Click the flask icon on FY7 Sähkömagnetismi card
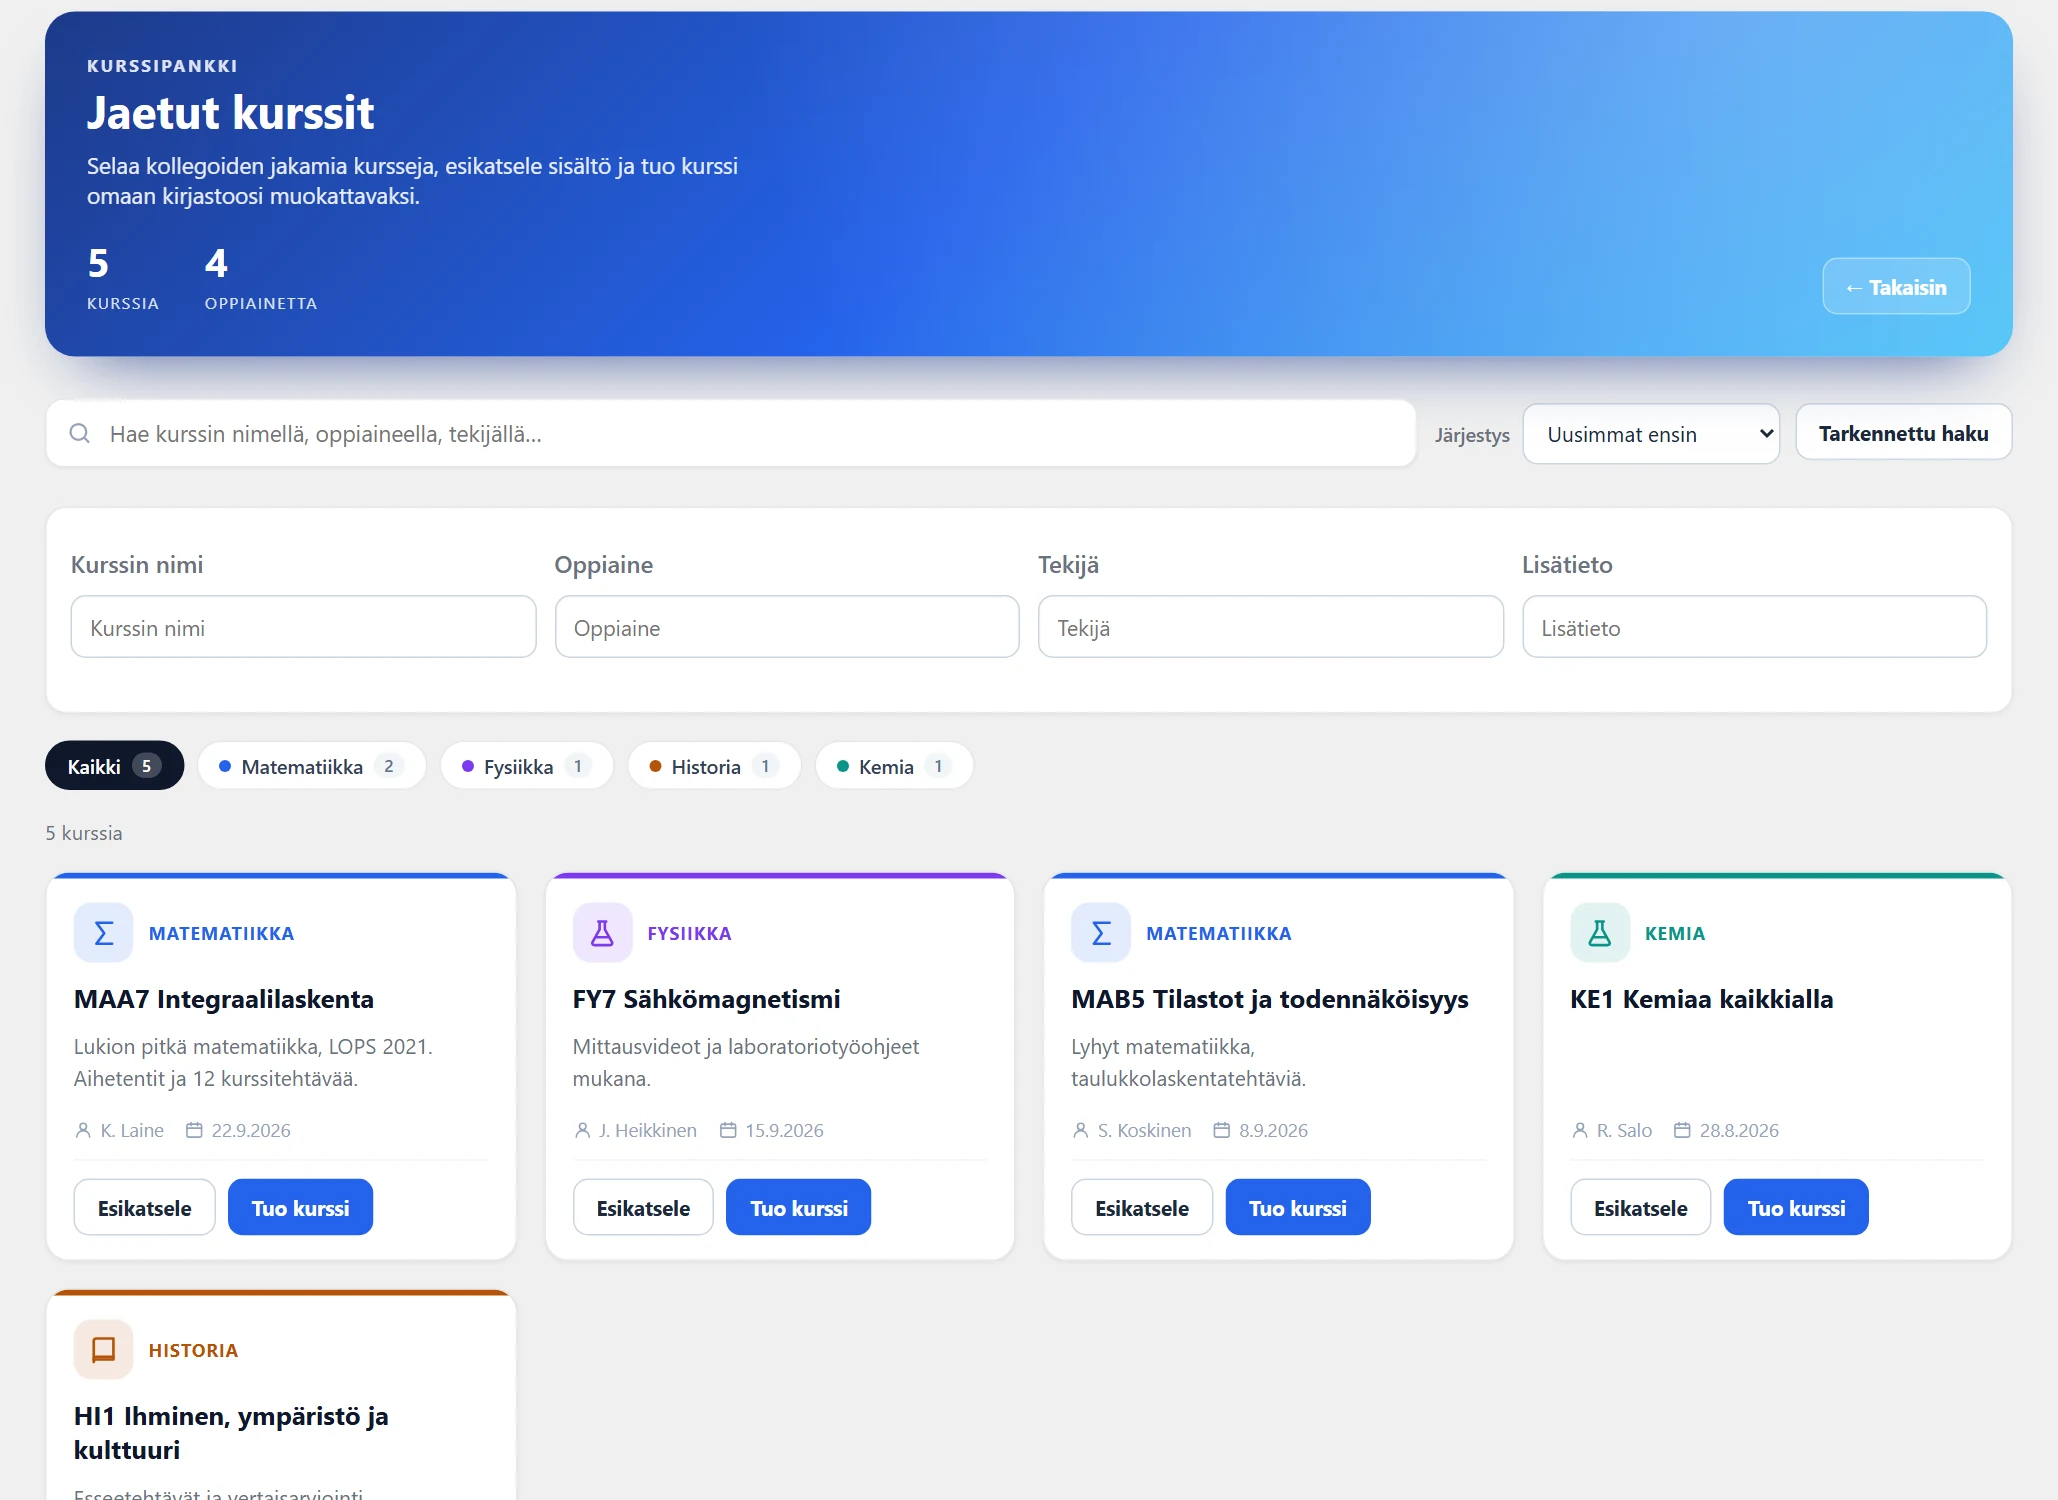 click(x=602, y=933)
